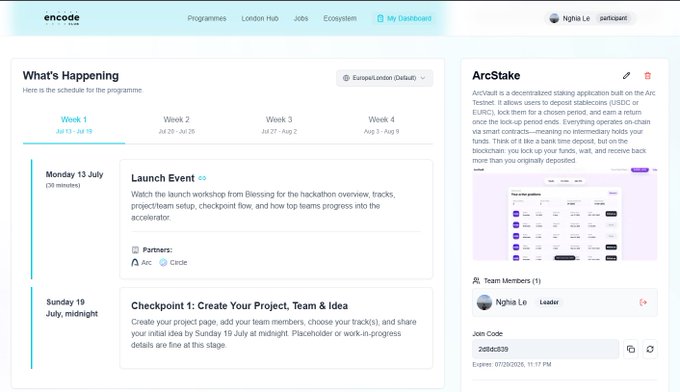Click the '(30 minutes)' duration text
The height and width of the screenshot is (392, 680).
63,185
